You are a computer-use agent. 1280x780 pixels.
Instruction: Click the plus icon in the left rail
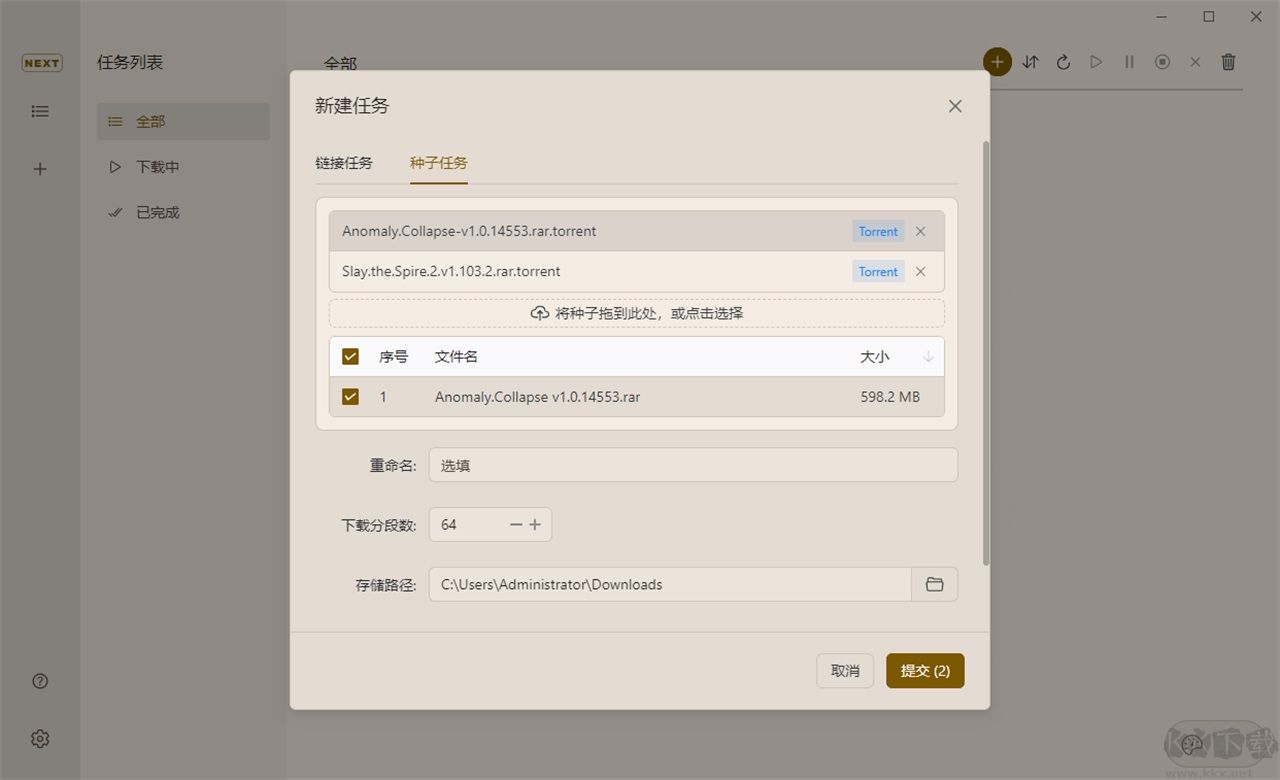40,169
